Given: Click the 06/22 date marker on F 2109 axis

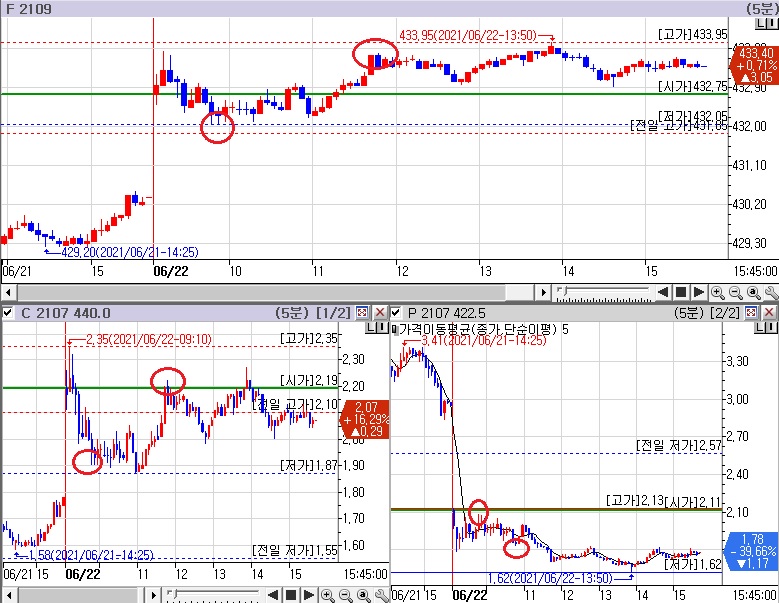Looking at the screenshot, I should pos(170,271).
